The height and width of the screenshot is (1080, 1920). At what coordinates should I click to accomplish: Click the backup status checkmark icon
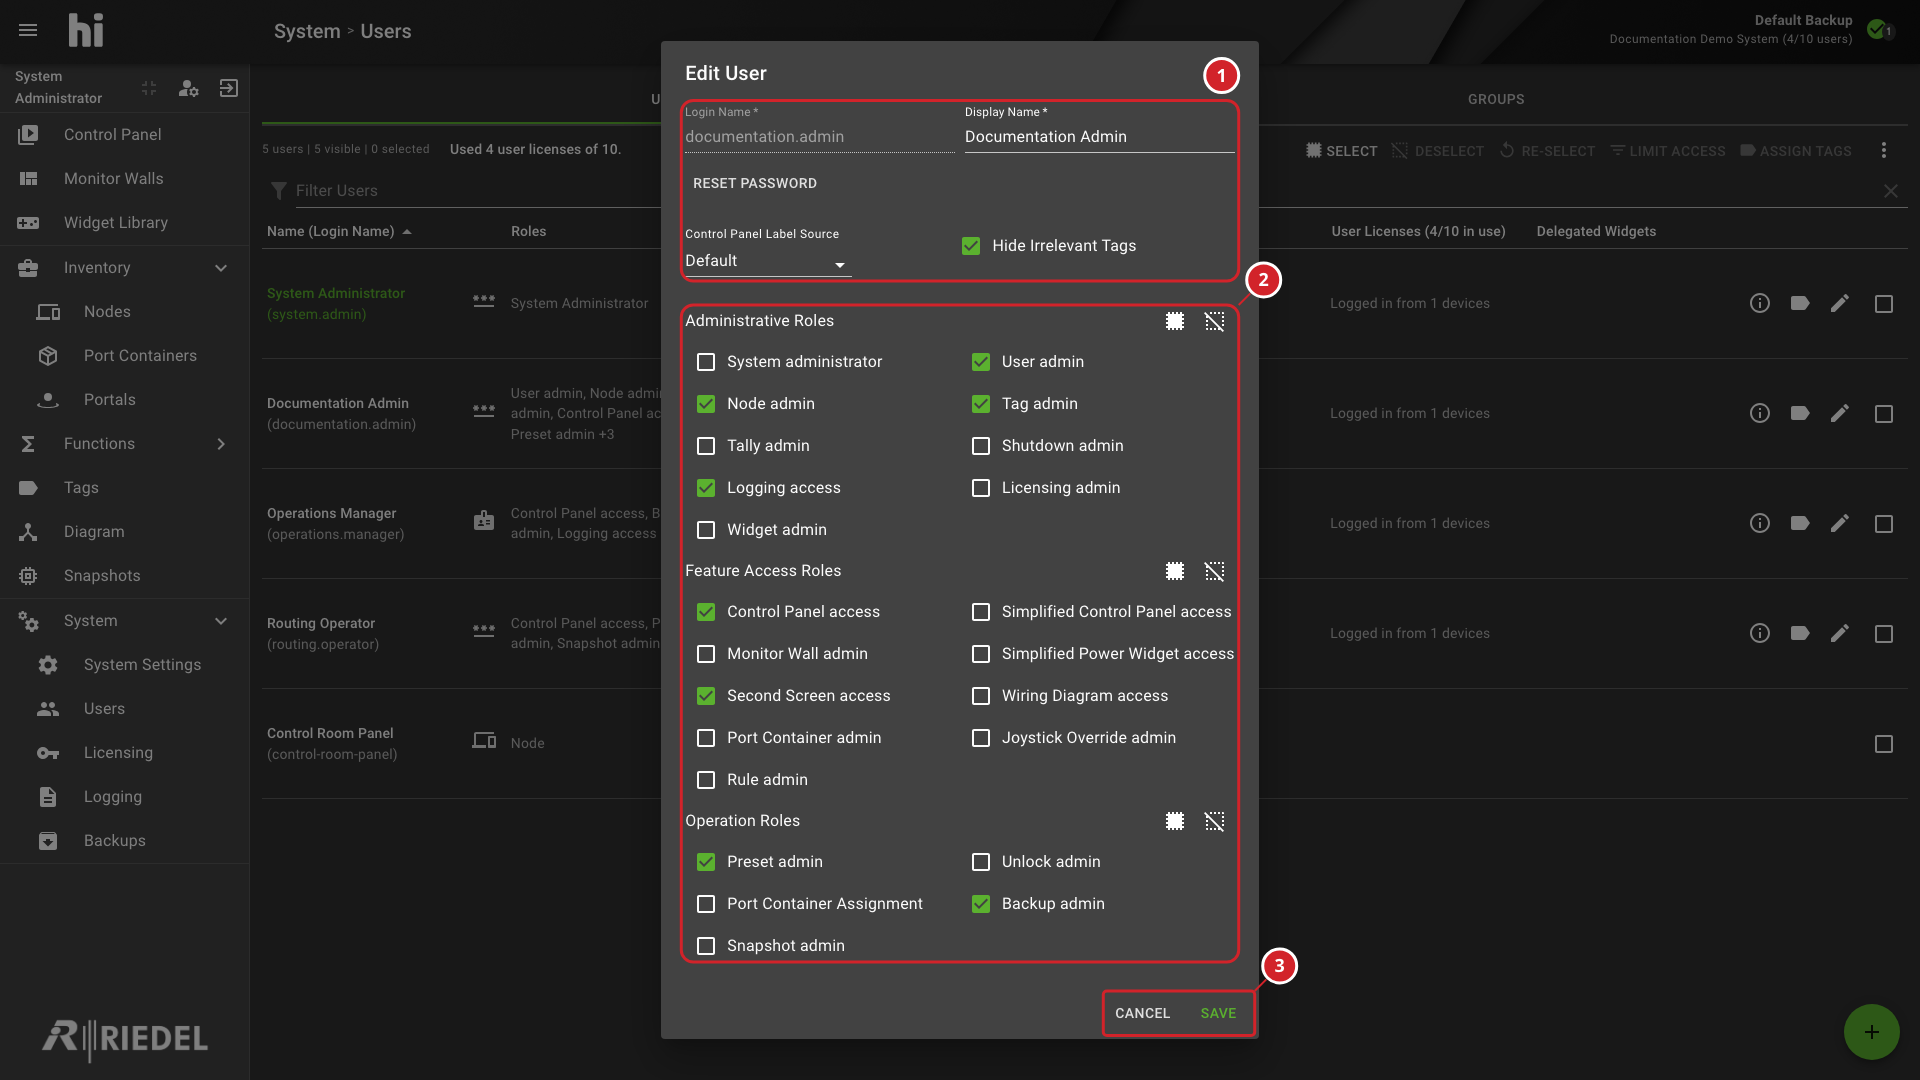[1877, 29]
